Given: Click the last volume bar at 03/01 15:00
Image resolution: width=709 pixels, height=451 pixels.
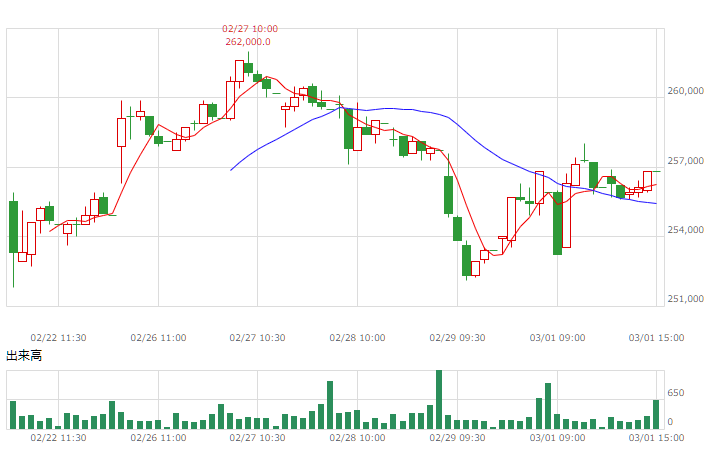Looking at the screenshot, I should coord(656,414).
